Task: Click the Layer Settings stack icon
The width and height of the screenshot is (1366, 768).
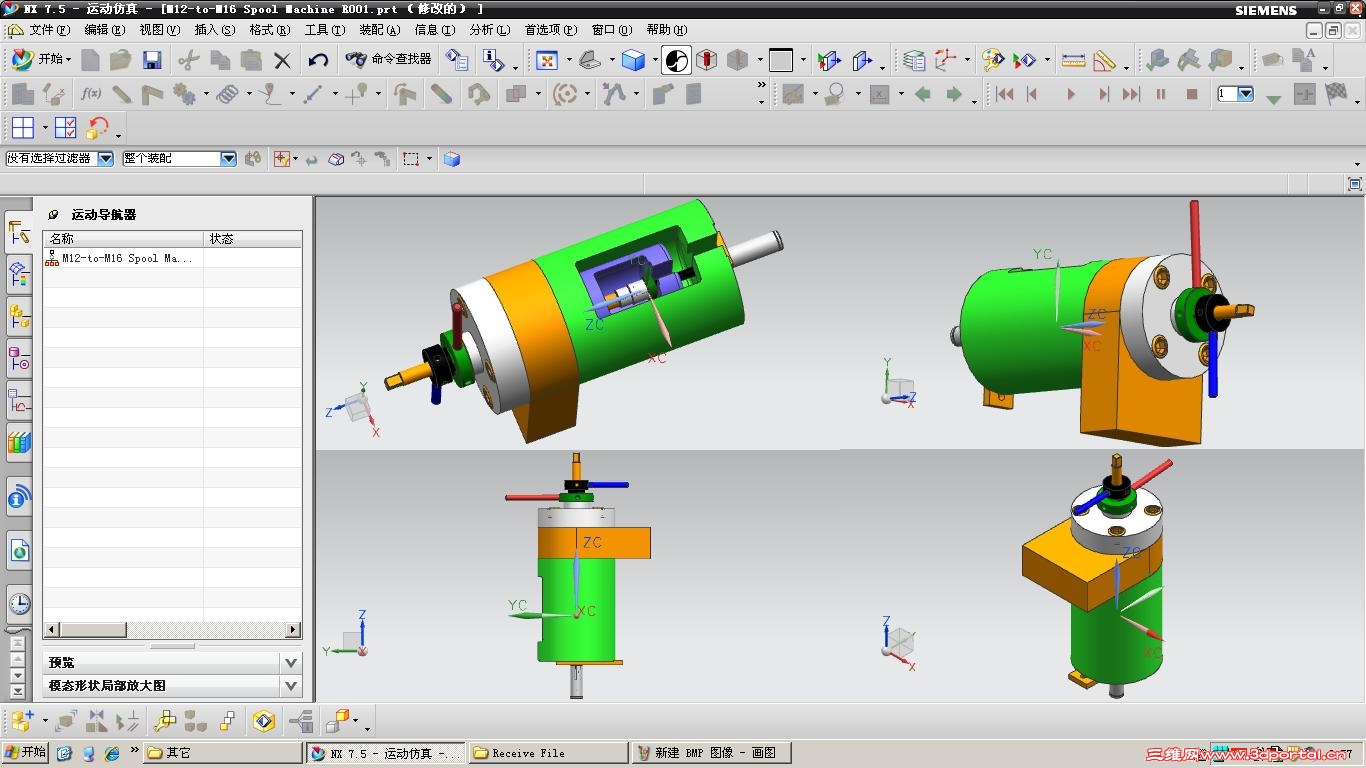Action: 914,60
